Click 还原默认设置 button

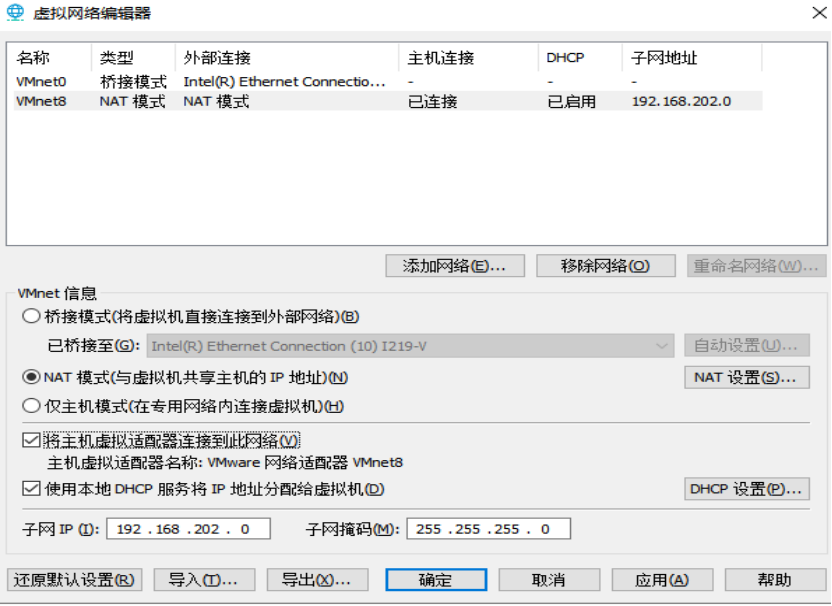[x=74, y=580]
